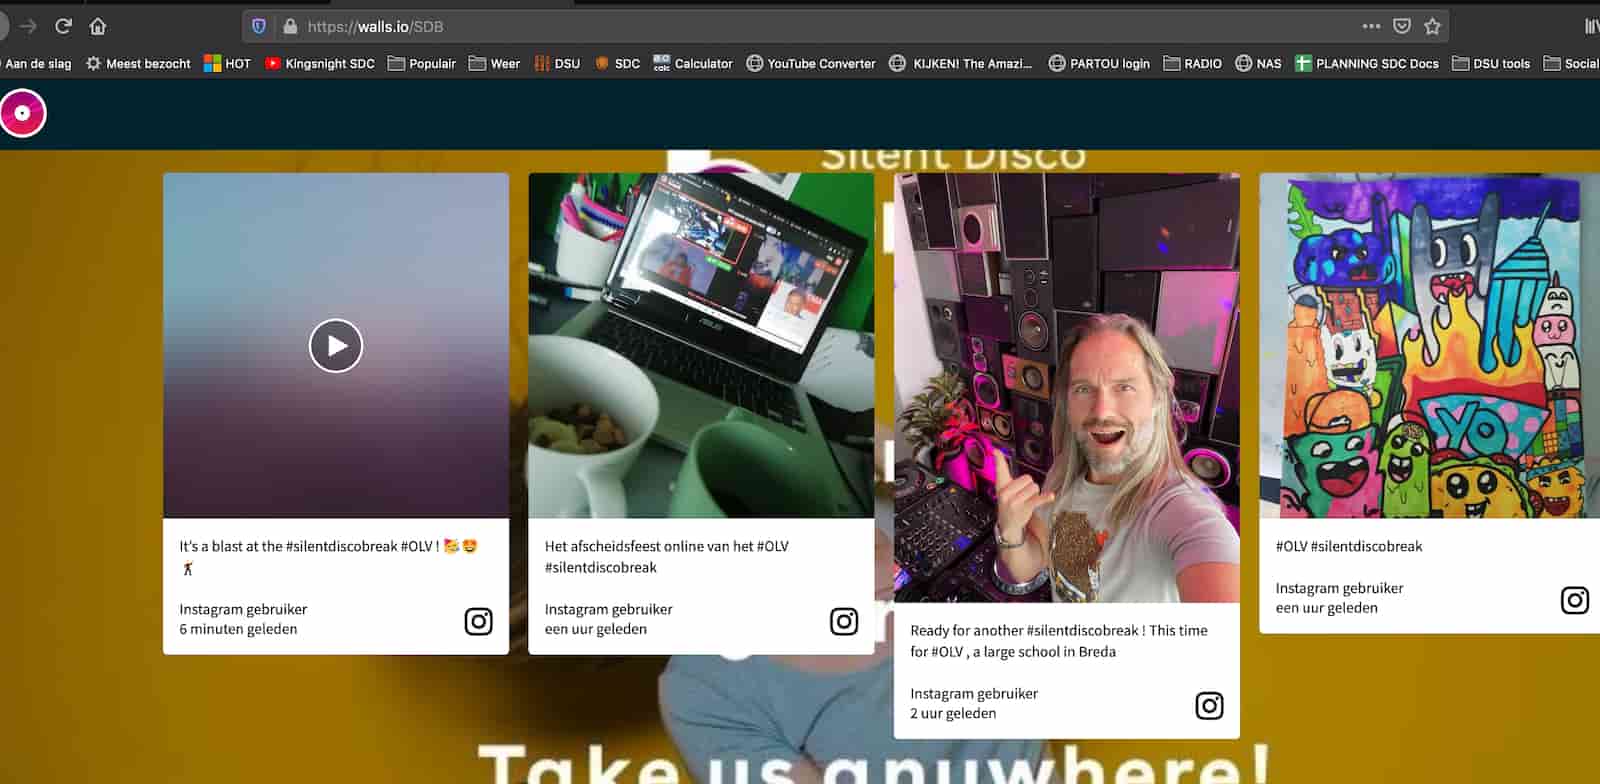
Task: Click "Instagram gebruiker" on the afscheidsfeest post
Action: [x=608, y=609]
